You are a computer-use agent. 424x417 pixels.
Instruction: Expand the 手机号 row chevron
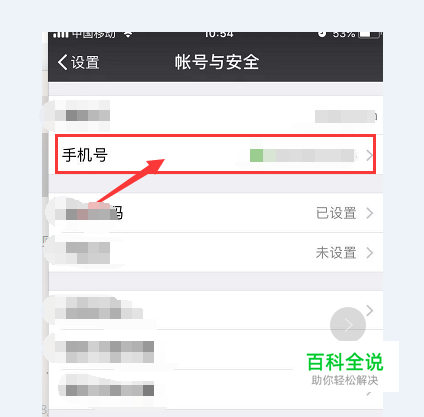coord(369,155)
